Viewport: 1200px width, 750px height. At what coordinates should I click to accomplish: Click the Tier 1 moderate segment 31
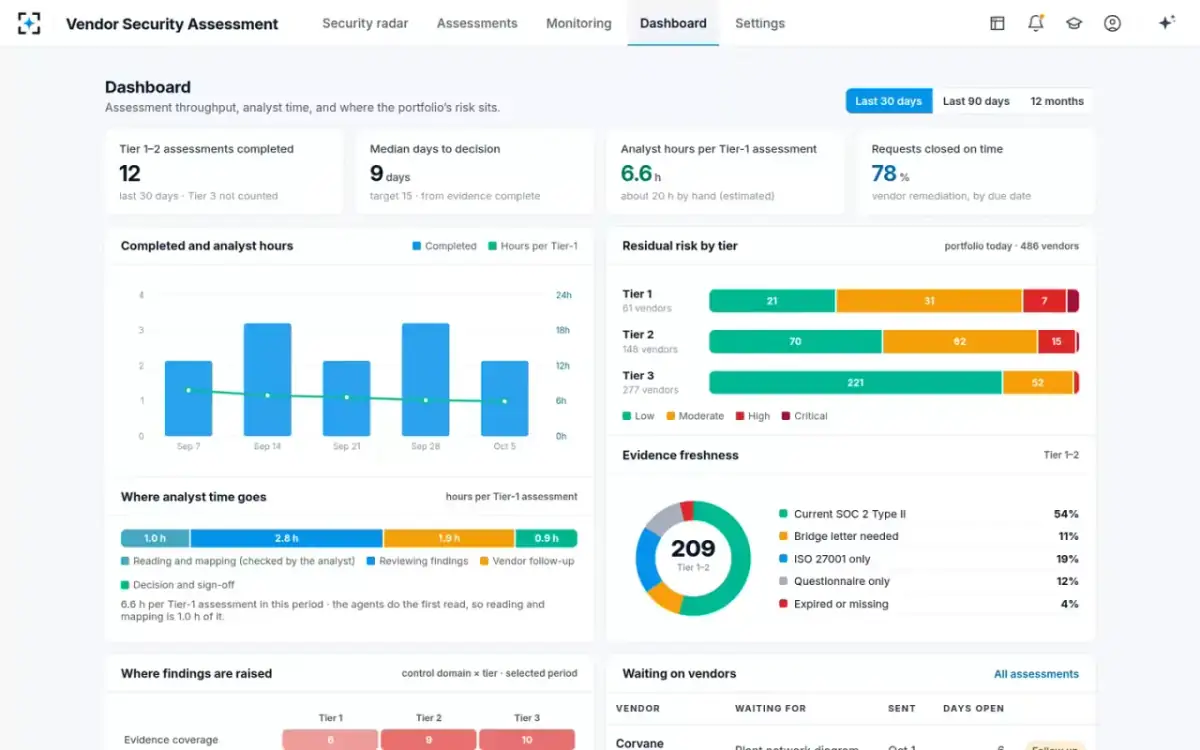coord(929,301)
